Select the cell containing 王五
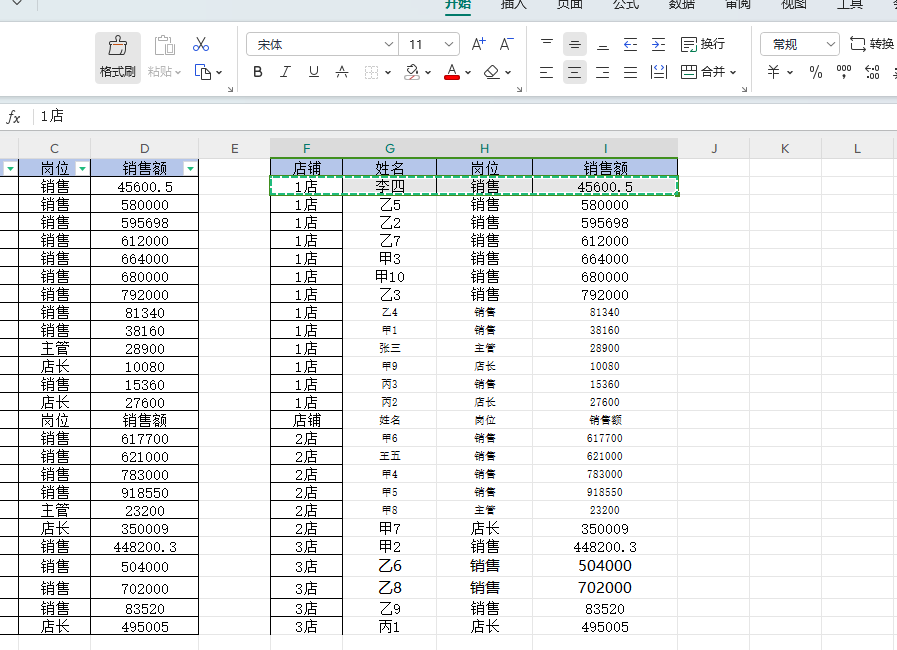This screenshot has height=650, width=897. (x=390, y=456)
